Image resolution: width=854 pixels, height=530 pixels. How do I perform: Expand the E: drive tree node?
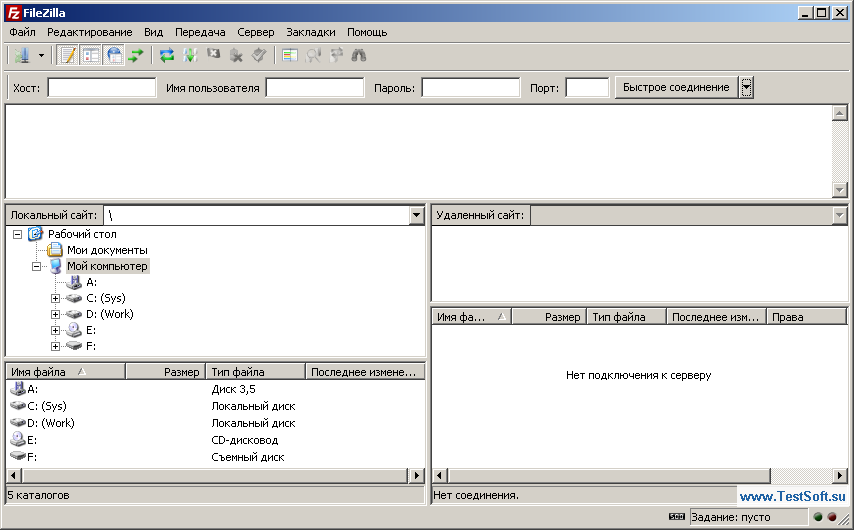(x=56, y=331)
